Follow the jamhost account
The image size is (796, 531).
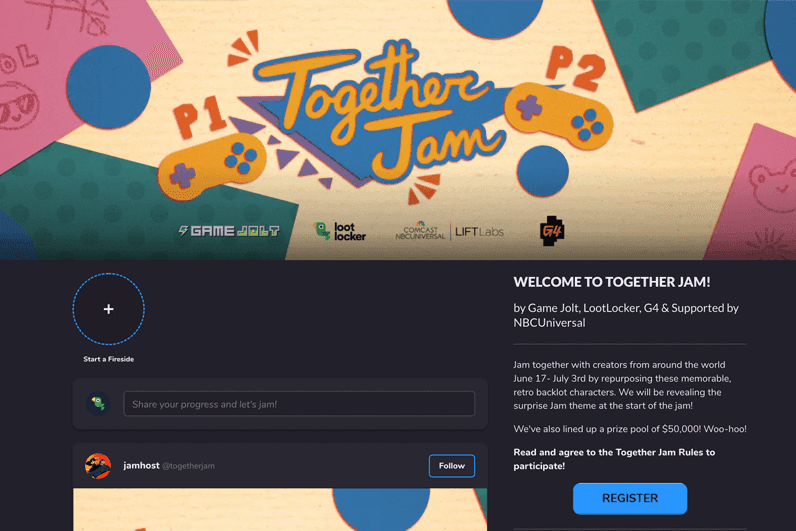[x=452, y=466]
